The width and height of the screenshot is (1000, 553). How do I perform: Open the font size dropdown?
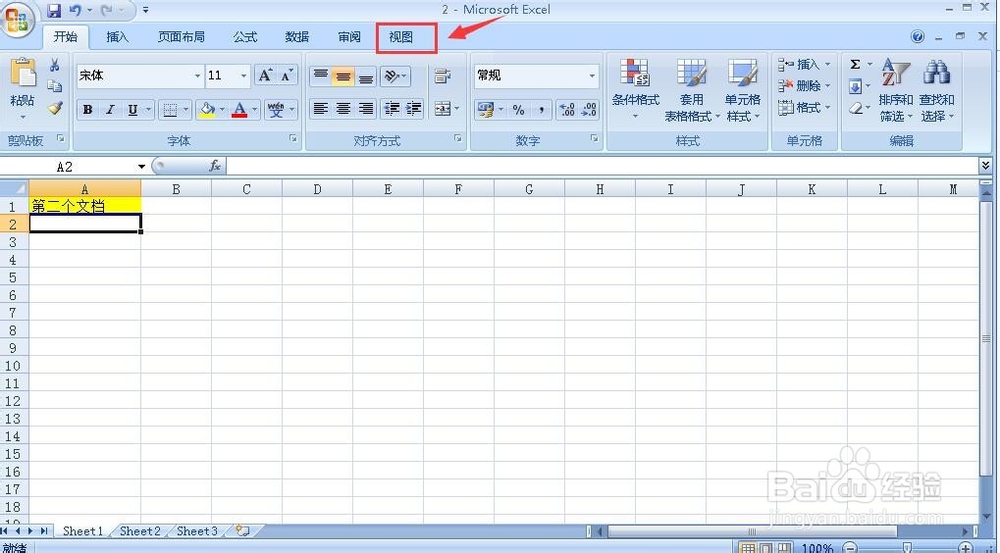tap(244, 76)
